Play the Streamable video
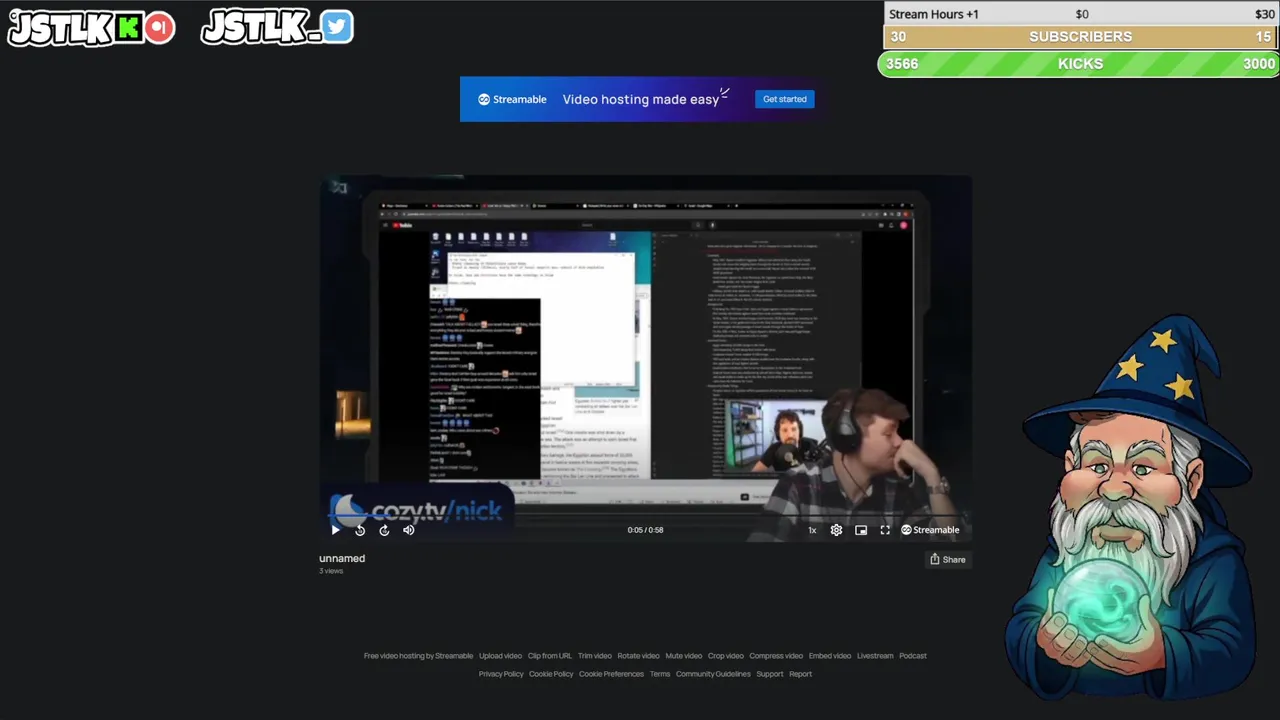Viewport: 1280px width, 720px height. (335, 530)
